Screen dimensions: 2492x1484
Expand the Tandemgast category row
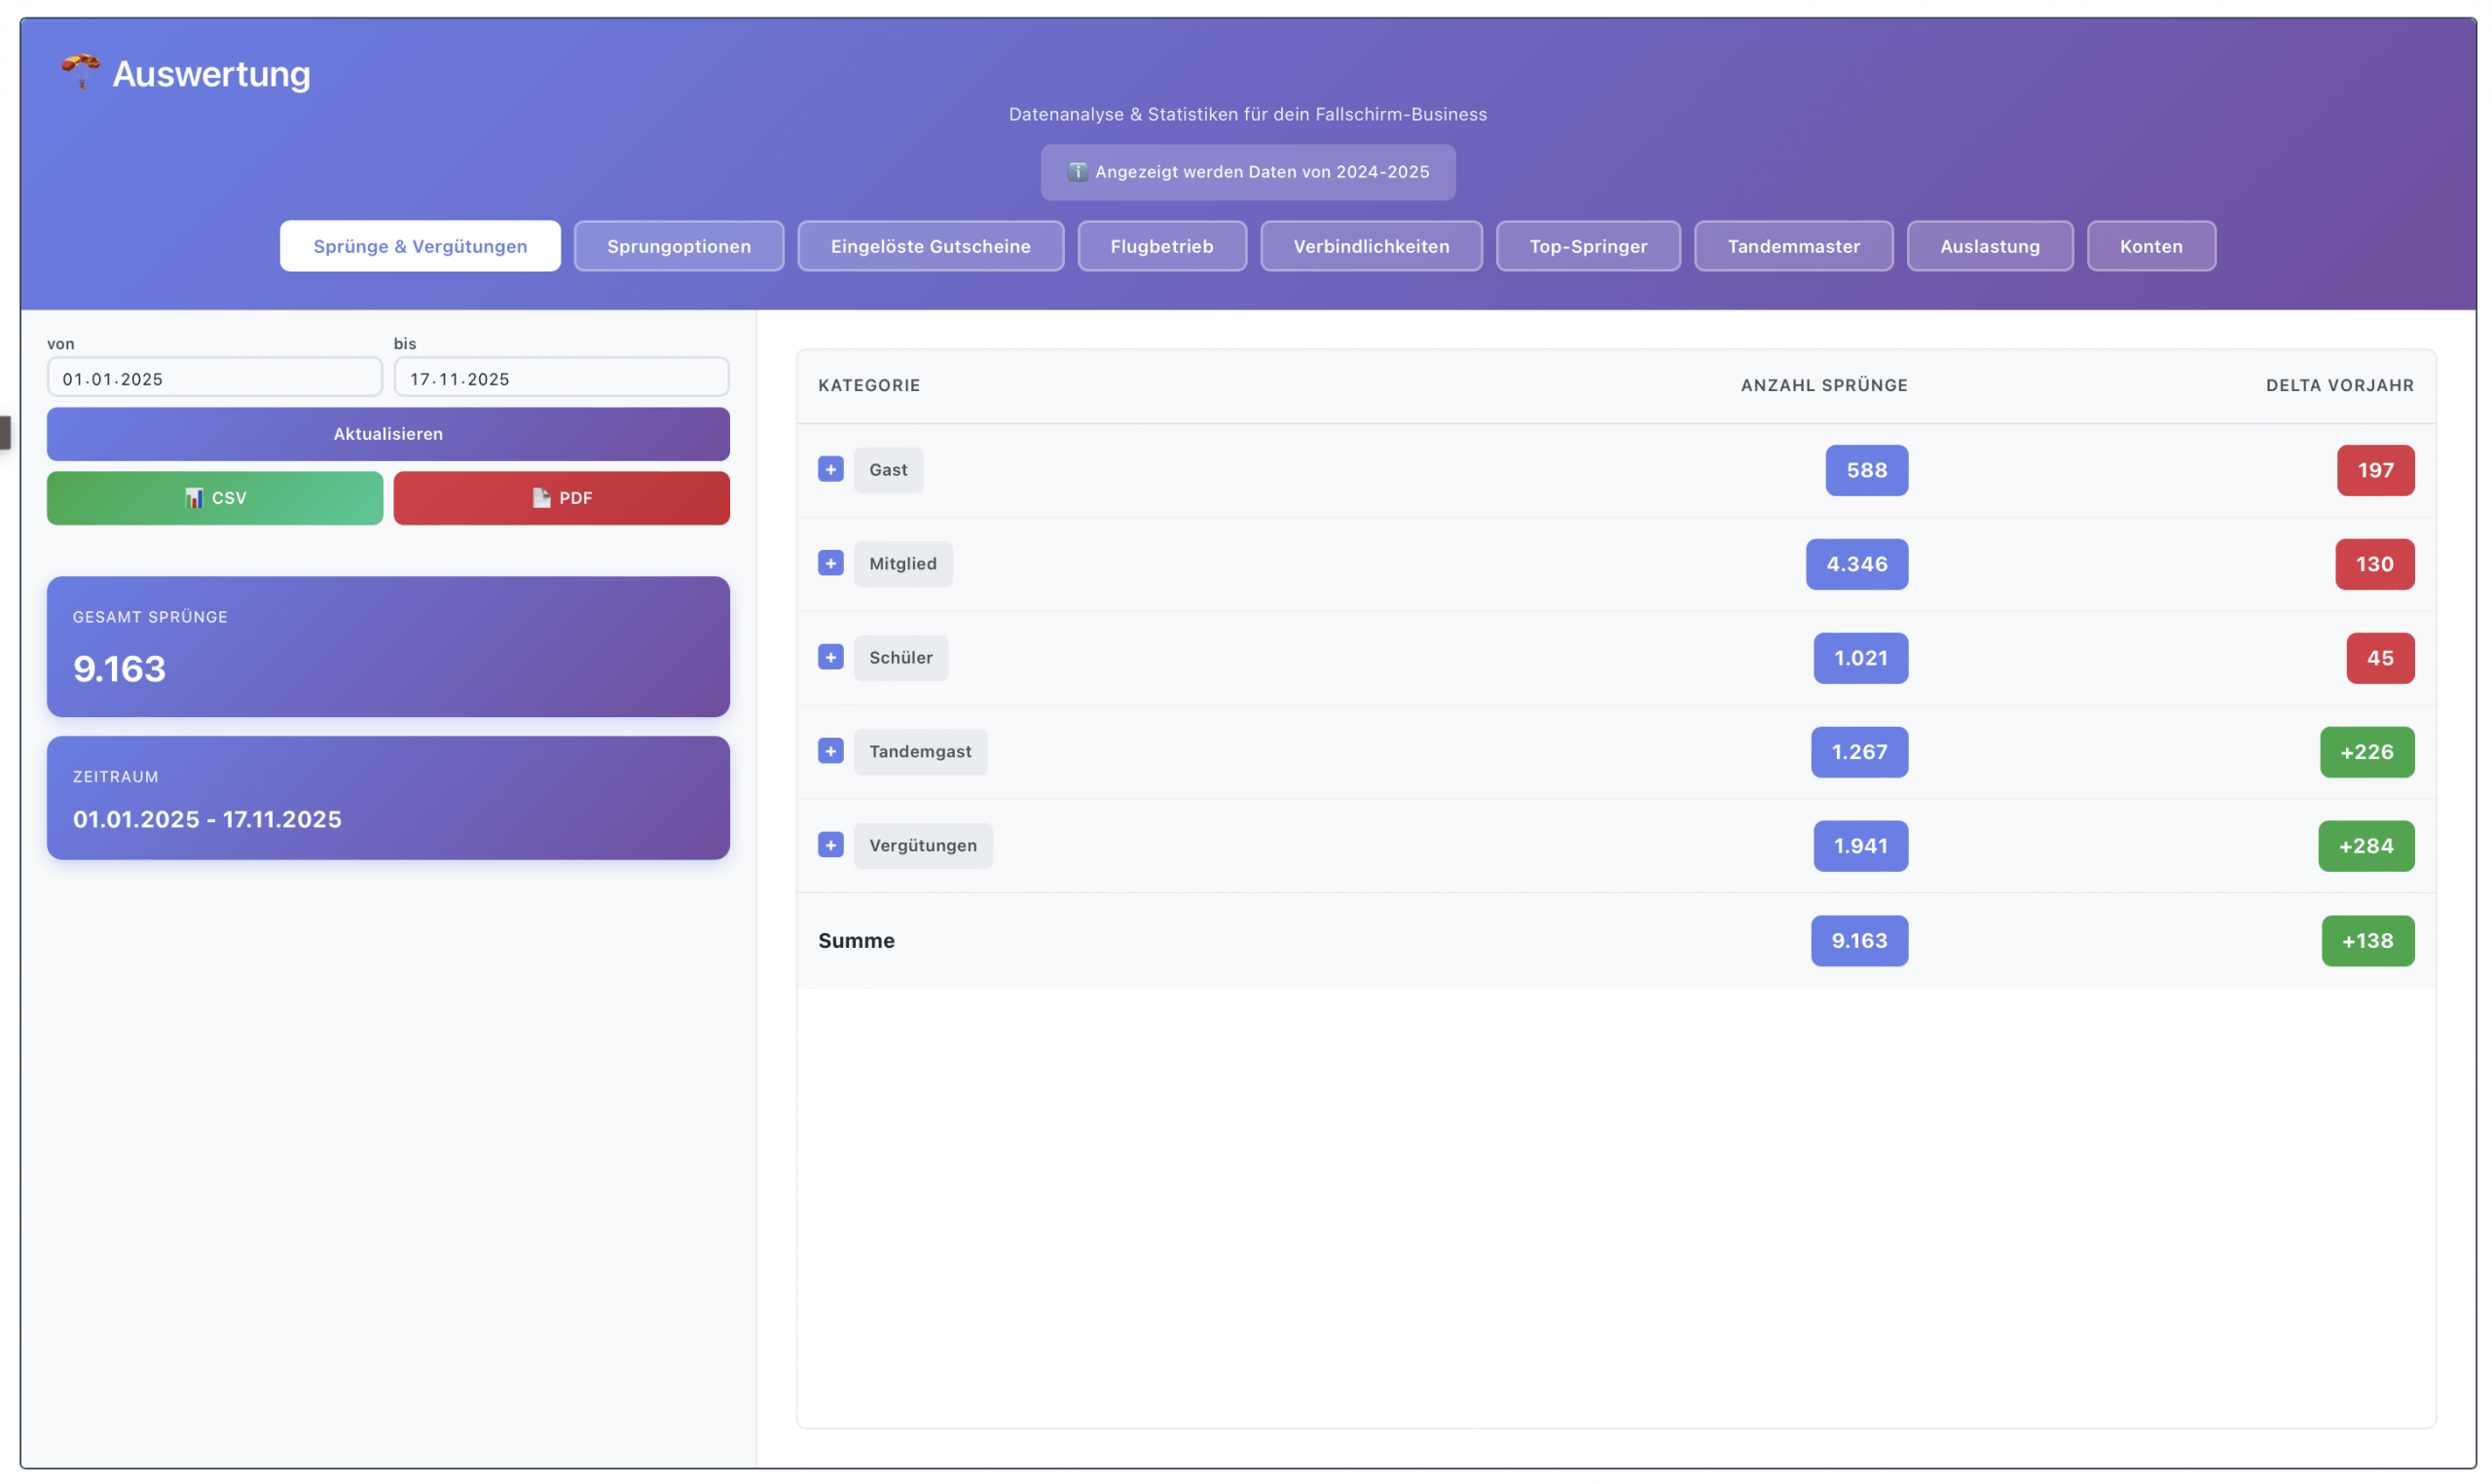tap(830, 752)
